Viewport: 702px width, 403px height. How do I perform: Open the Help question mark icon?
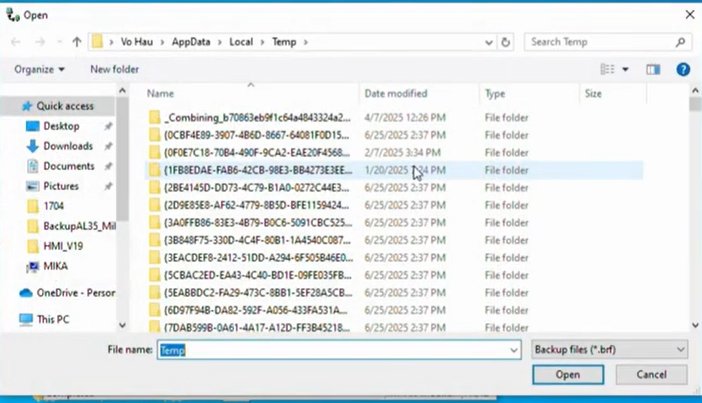click(683, 69)
